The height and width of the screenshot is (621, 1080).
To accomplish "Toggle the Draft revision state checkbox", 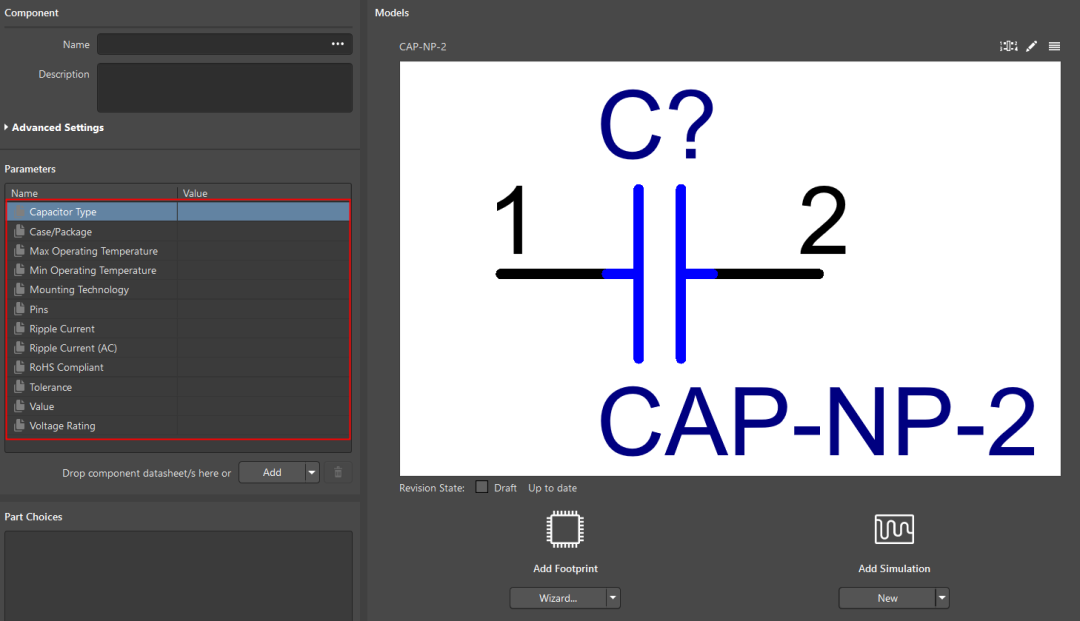I will (x=481, y=487).
